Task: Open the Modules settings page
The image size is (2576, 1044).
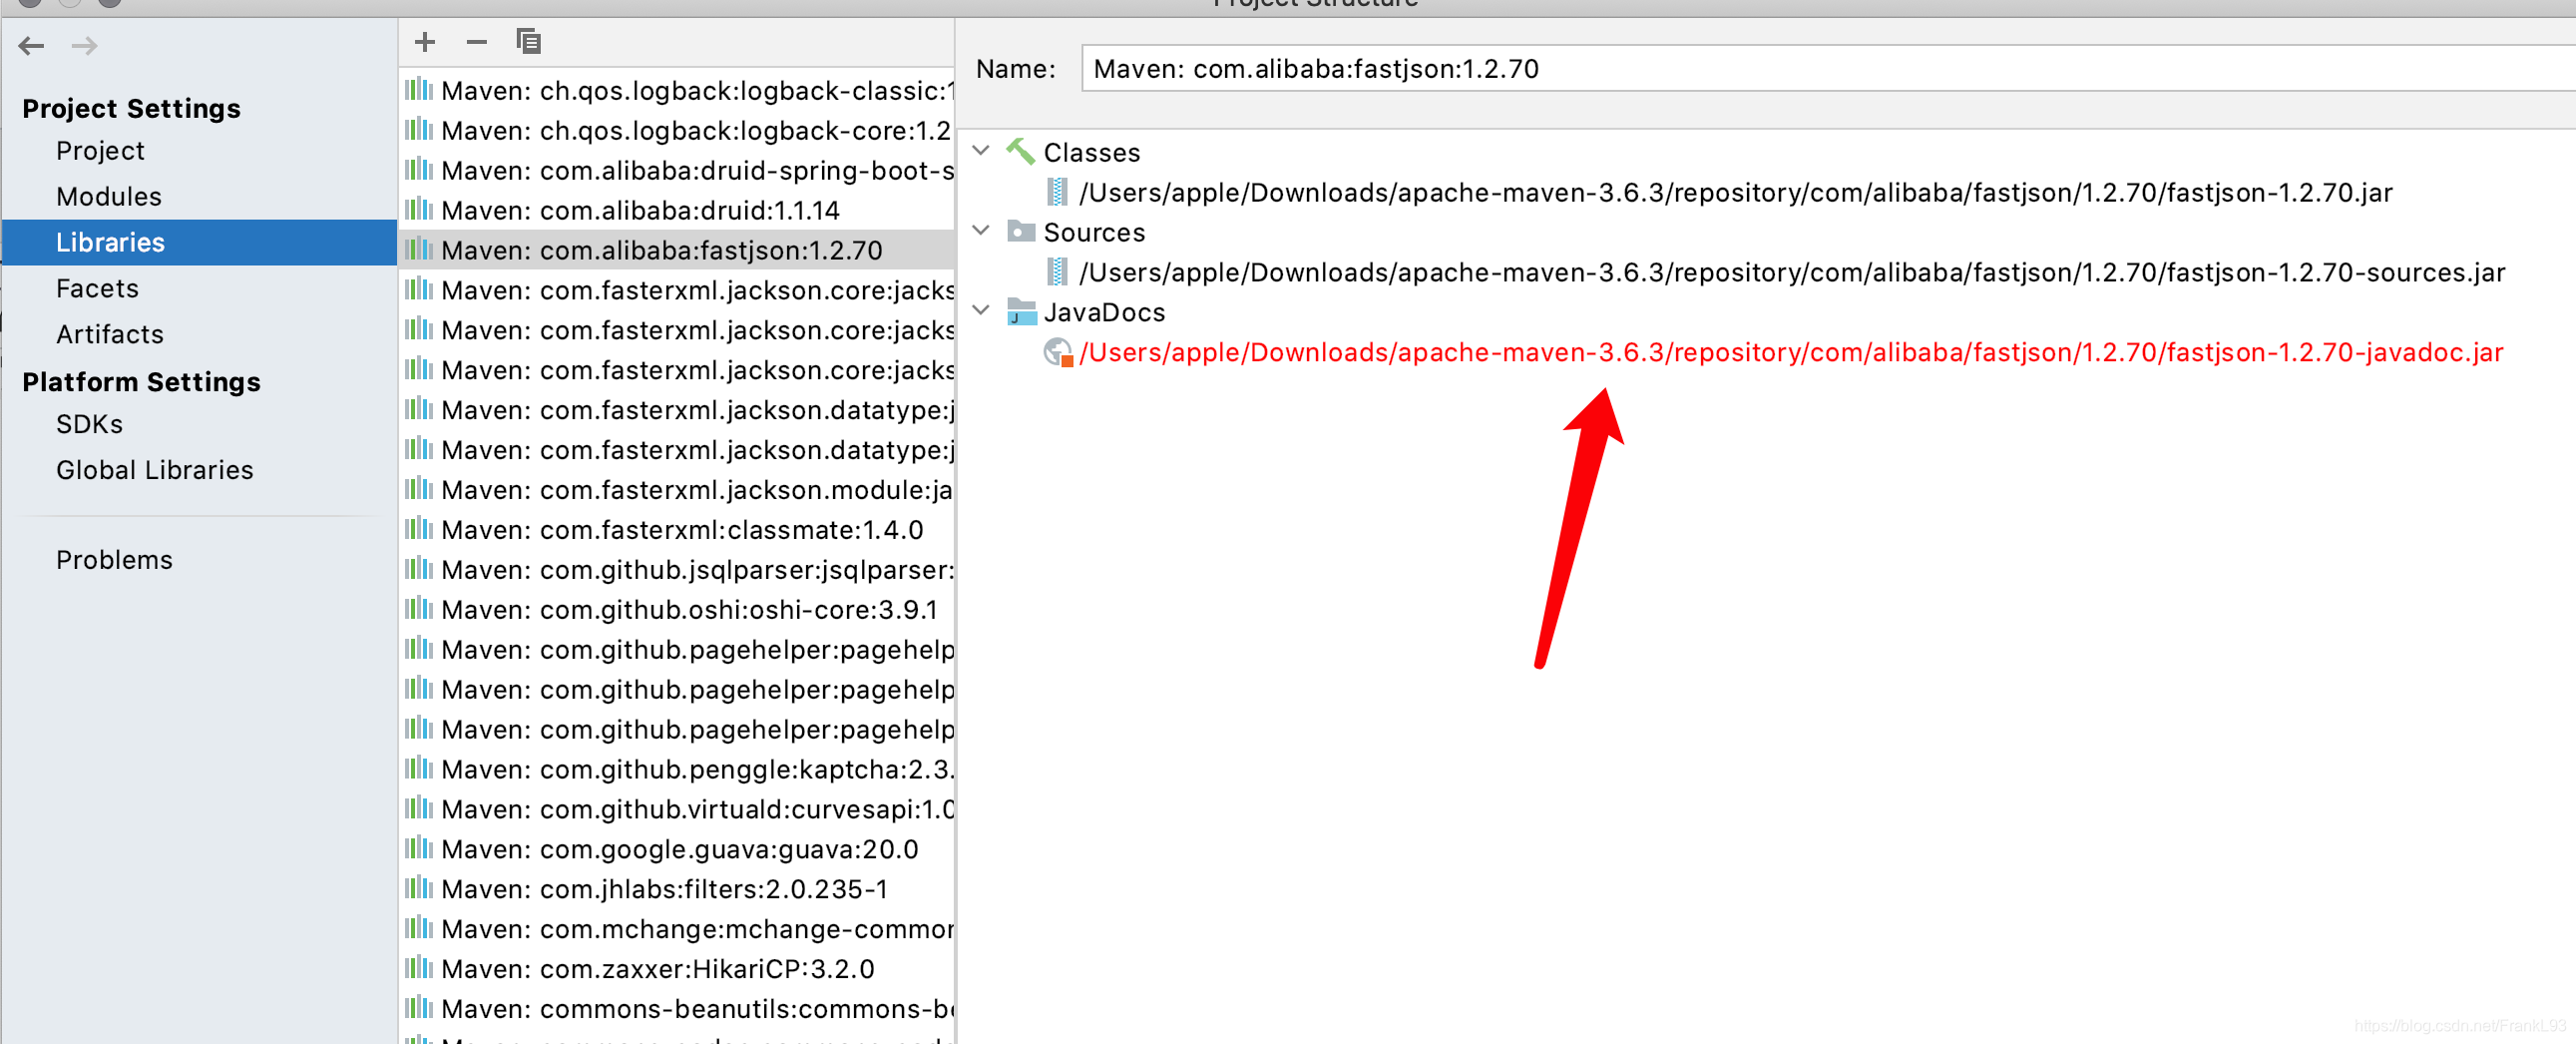Action: [109, 197]
